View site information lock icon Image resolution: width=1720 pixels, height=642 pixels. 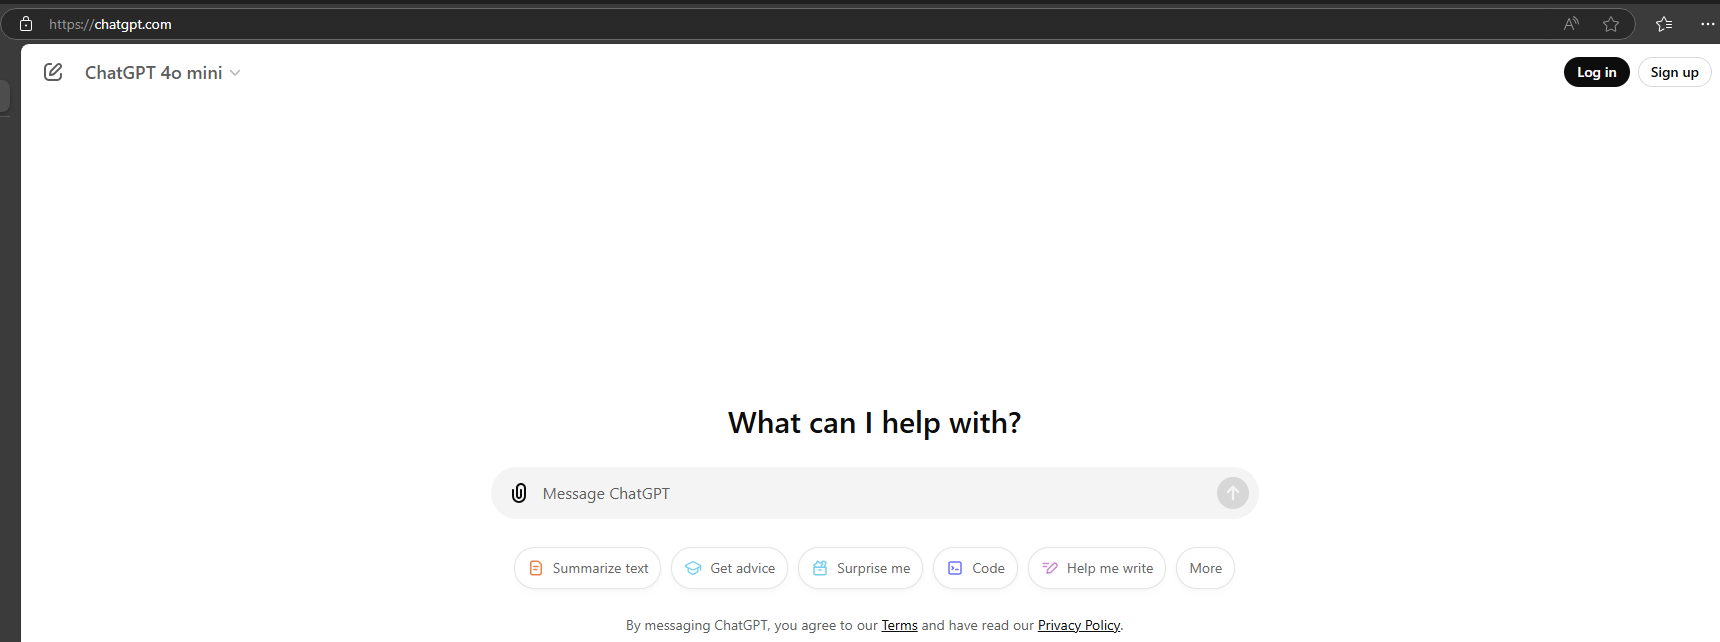click(x=26, y=24)
